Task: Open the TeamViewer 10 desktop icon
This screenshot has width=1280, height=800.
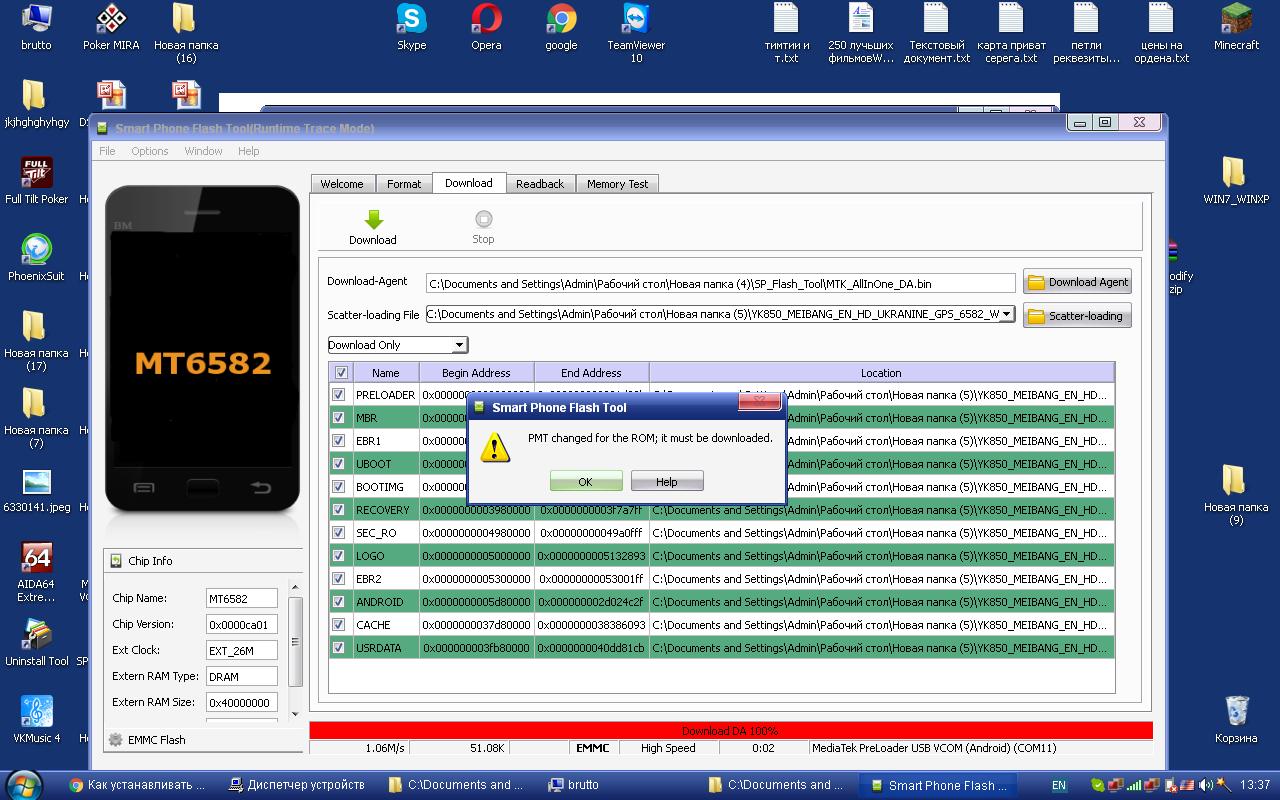Action: pyautogui.click(x=635, y=20)
